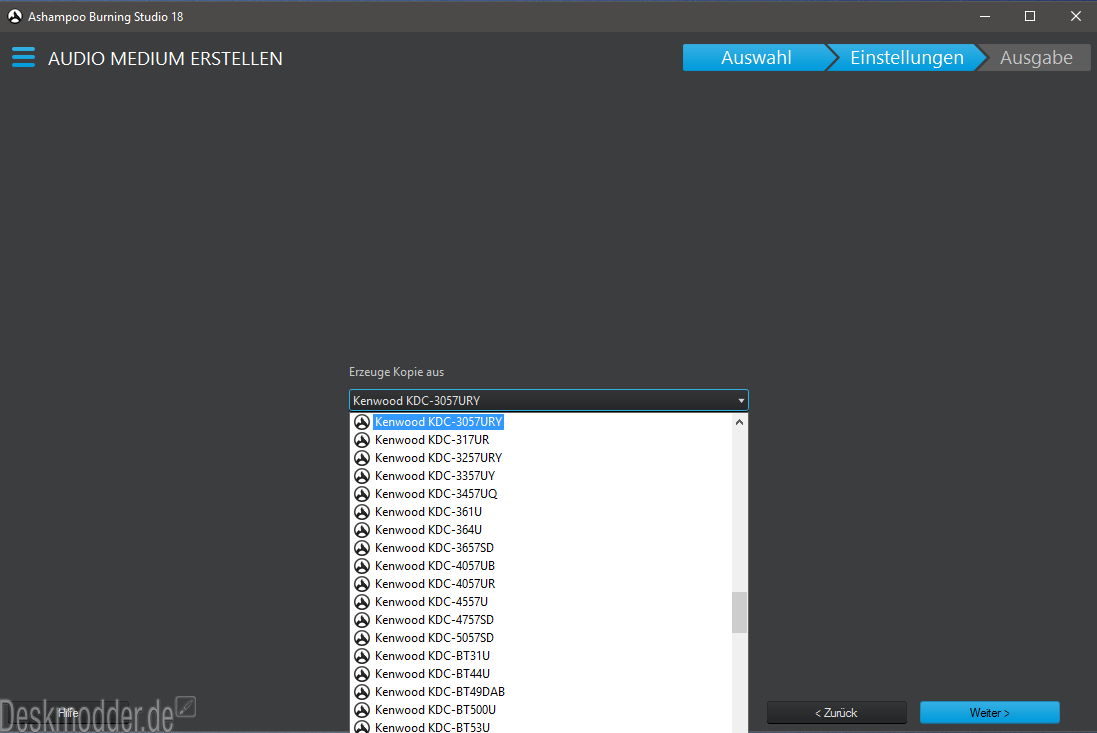Image resolution: width=1097 pixels, height=733 pixels.
Task: Click the icon beside Kenwood KDC-3657SD
Action: point(362,548)
